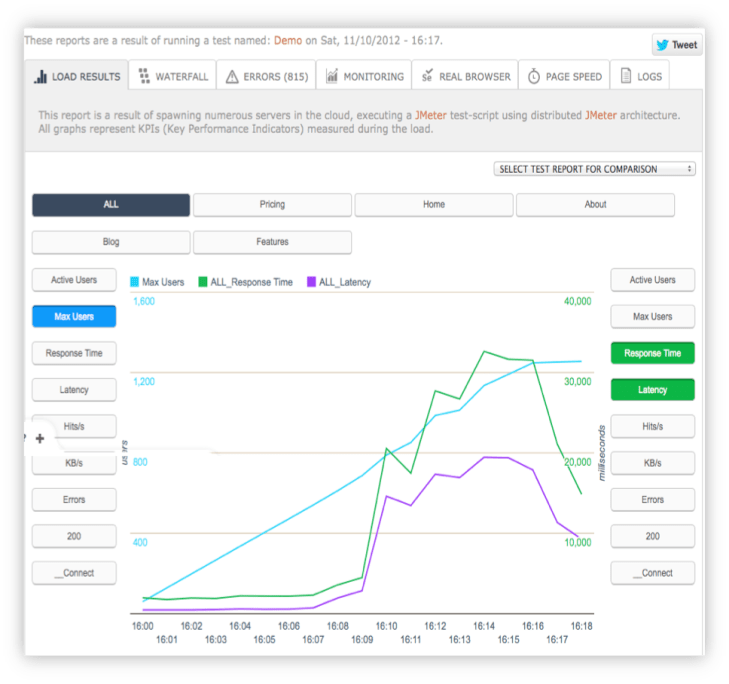Click the left Hits/s button
This screenshot has height=684, width=729.
tap(74, 426)
